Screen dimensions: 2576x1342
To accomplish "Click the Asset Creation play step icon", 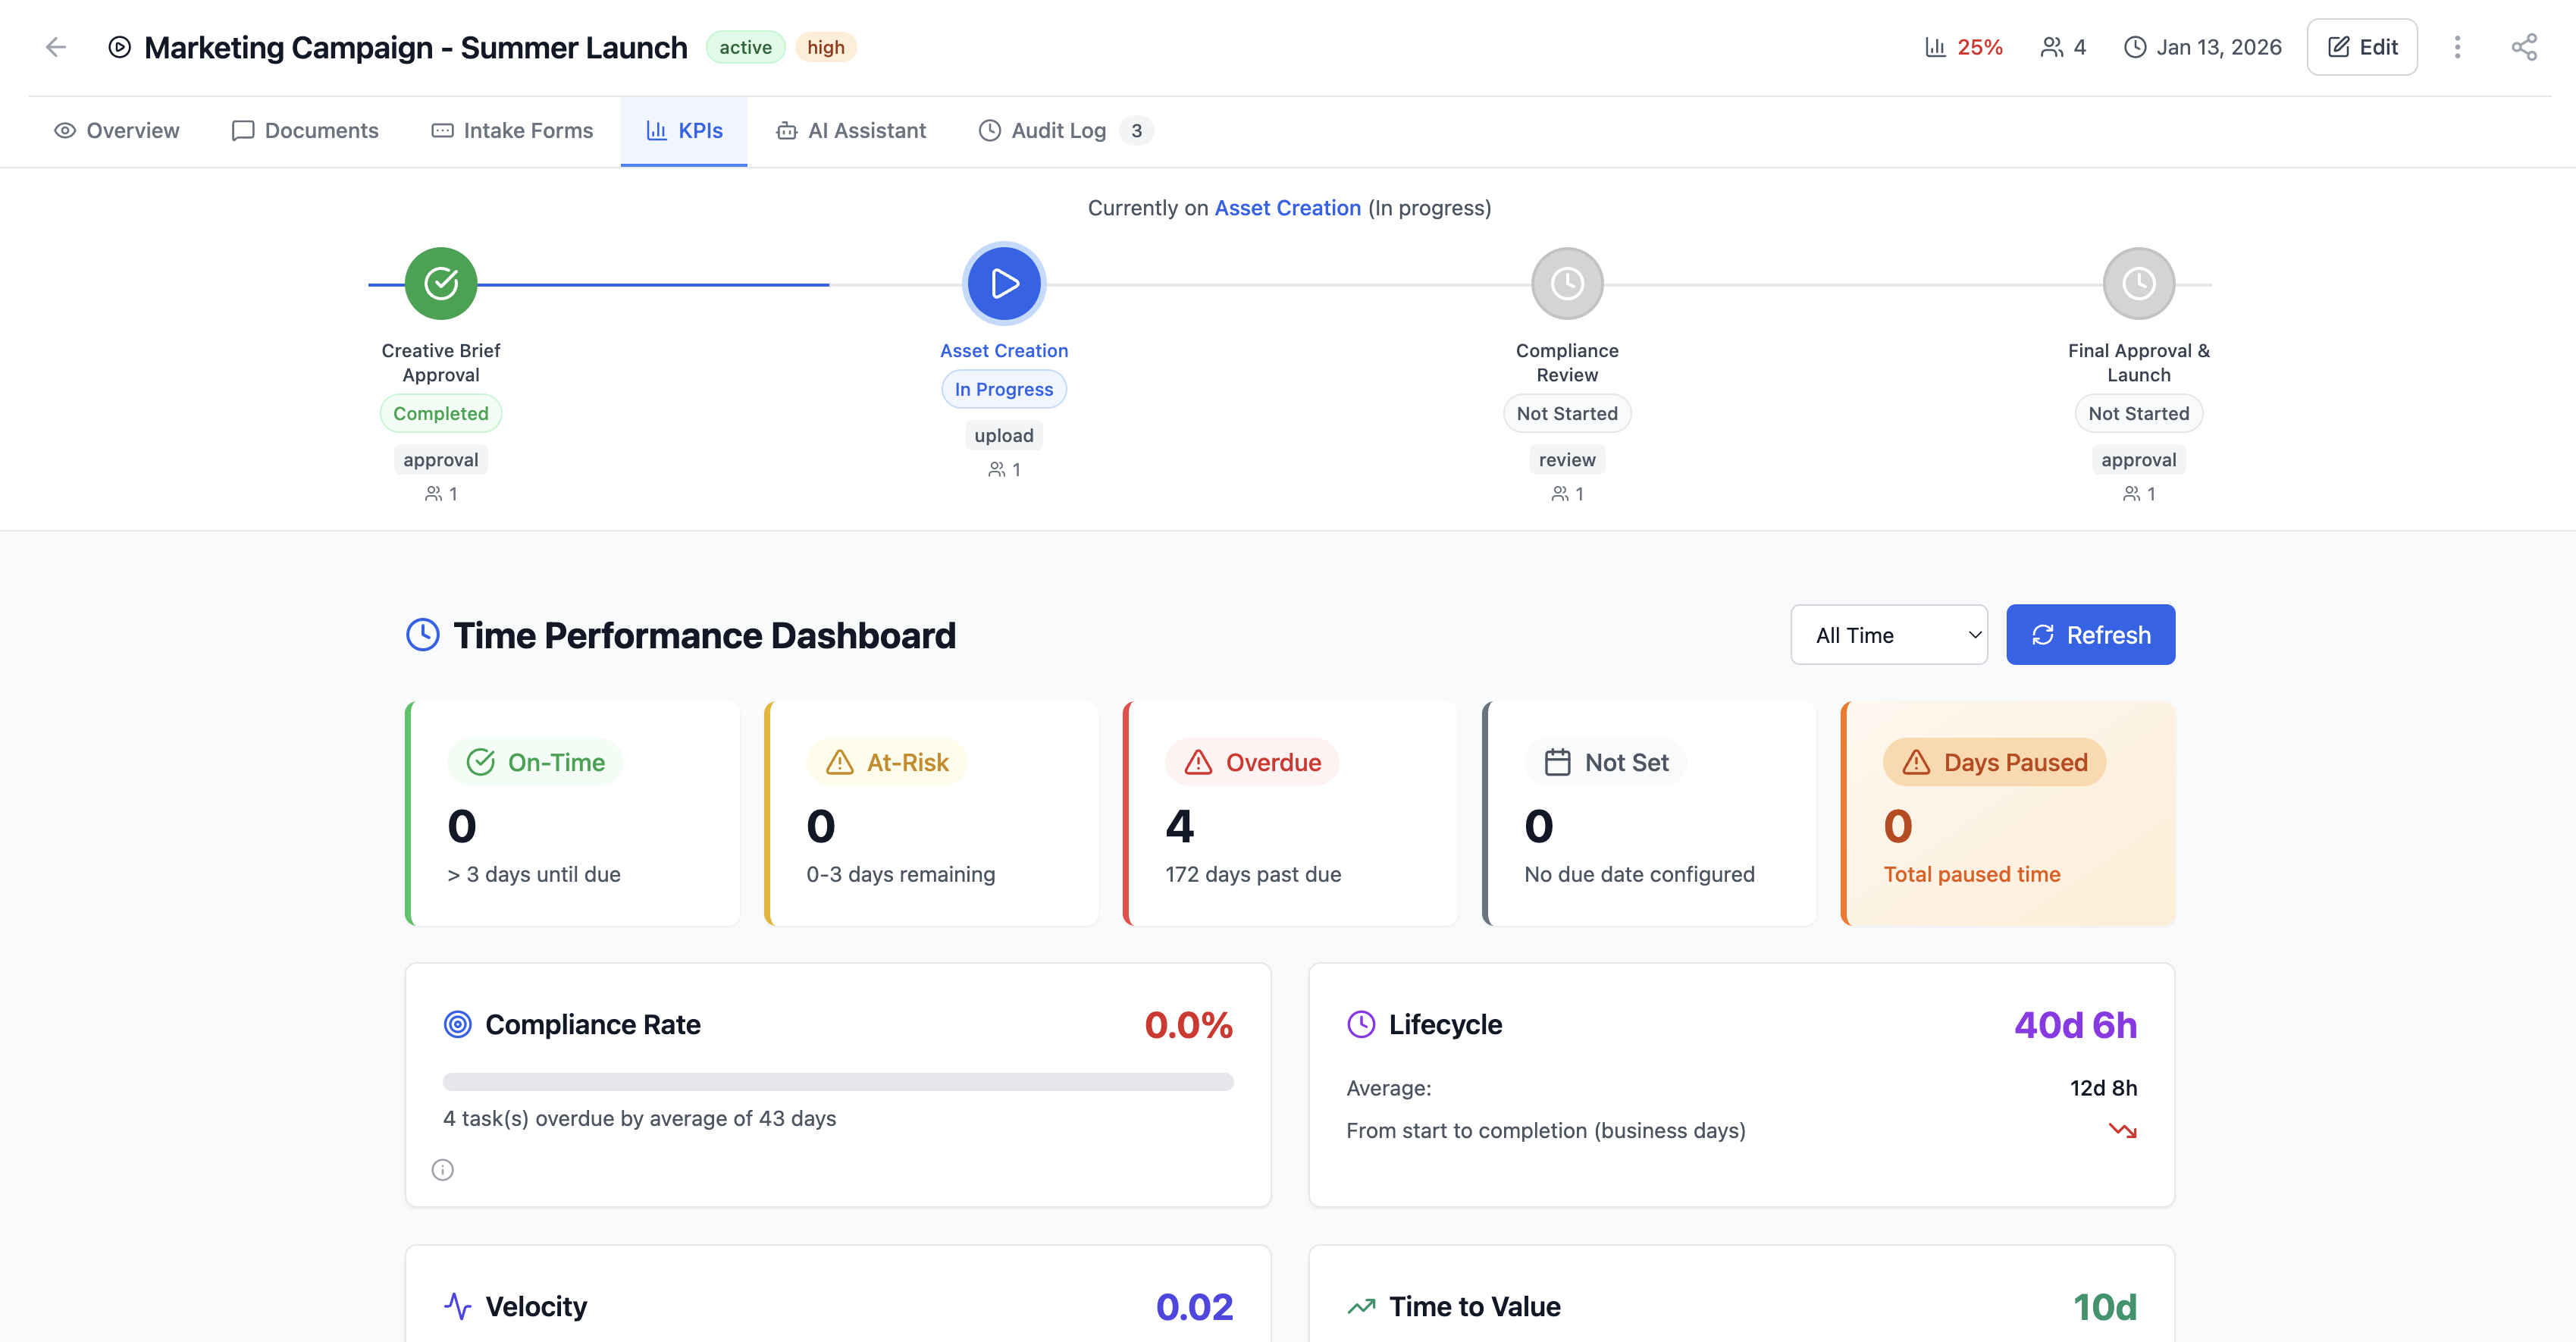I will tap(1004, 284).
